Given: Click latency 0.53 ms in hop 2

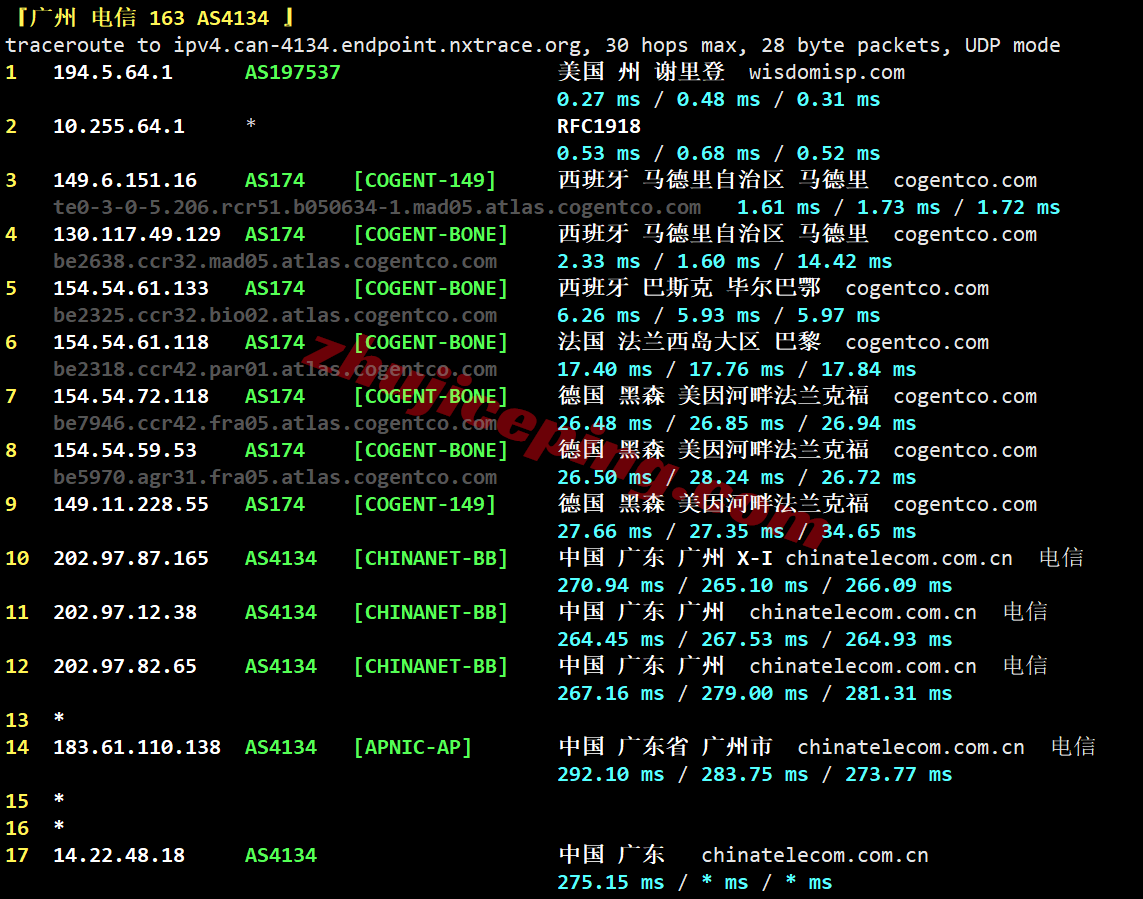Looking at the screenshot, I should click(598, 153).
